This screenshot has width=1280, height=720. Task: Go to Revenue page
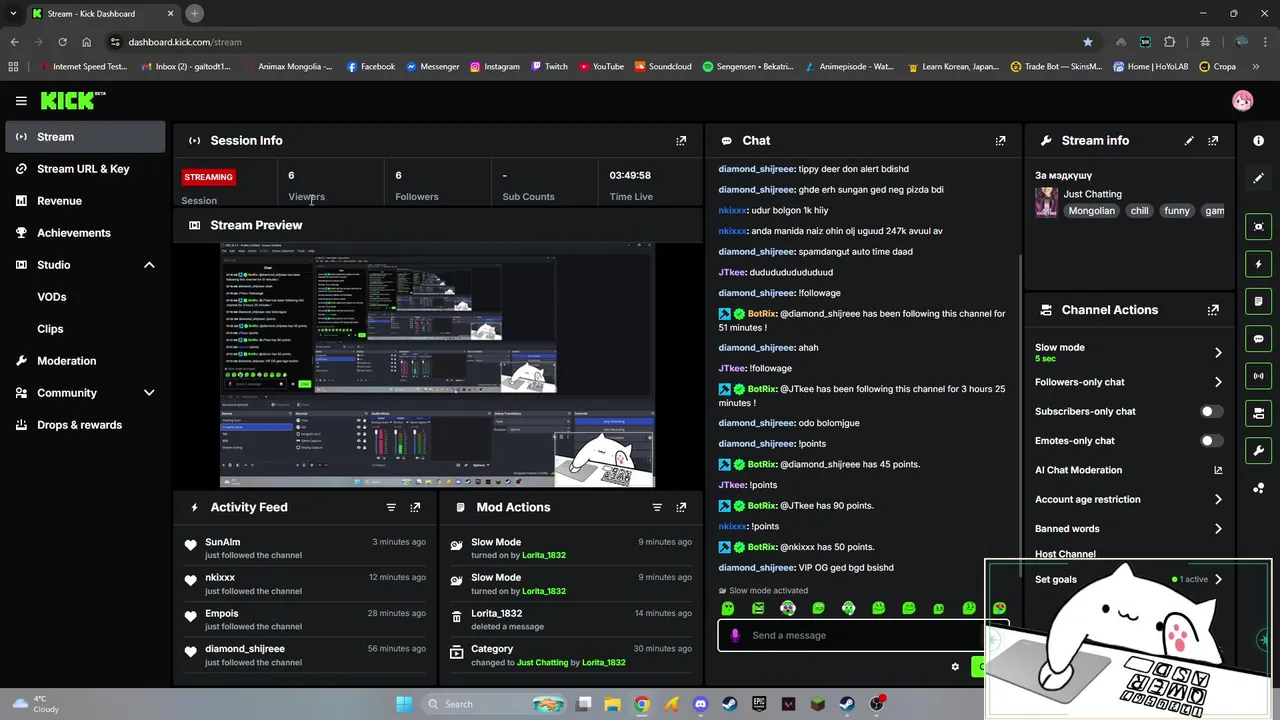click(x=85, y=201)
